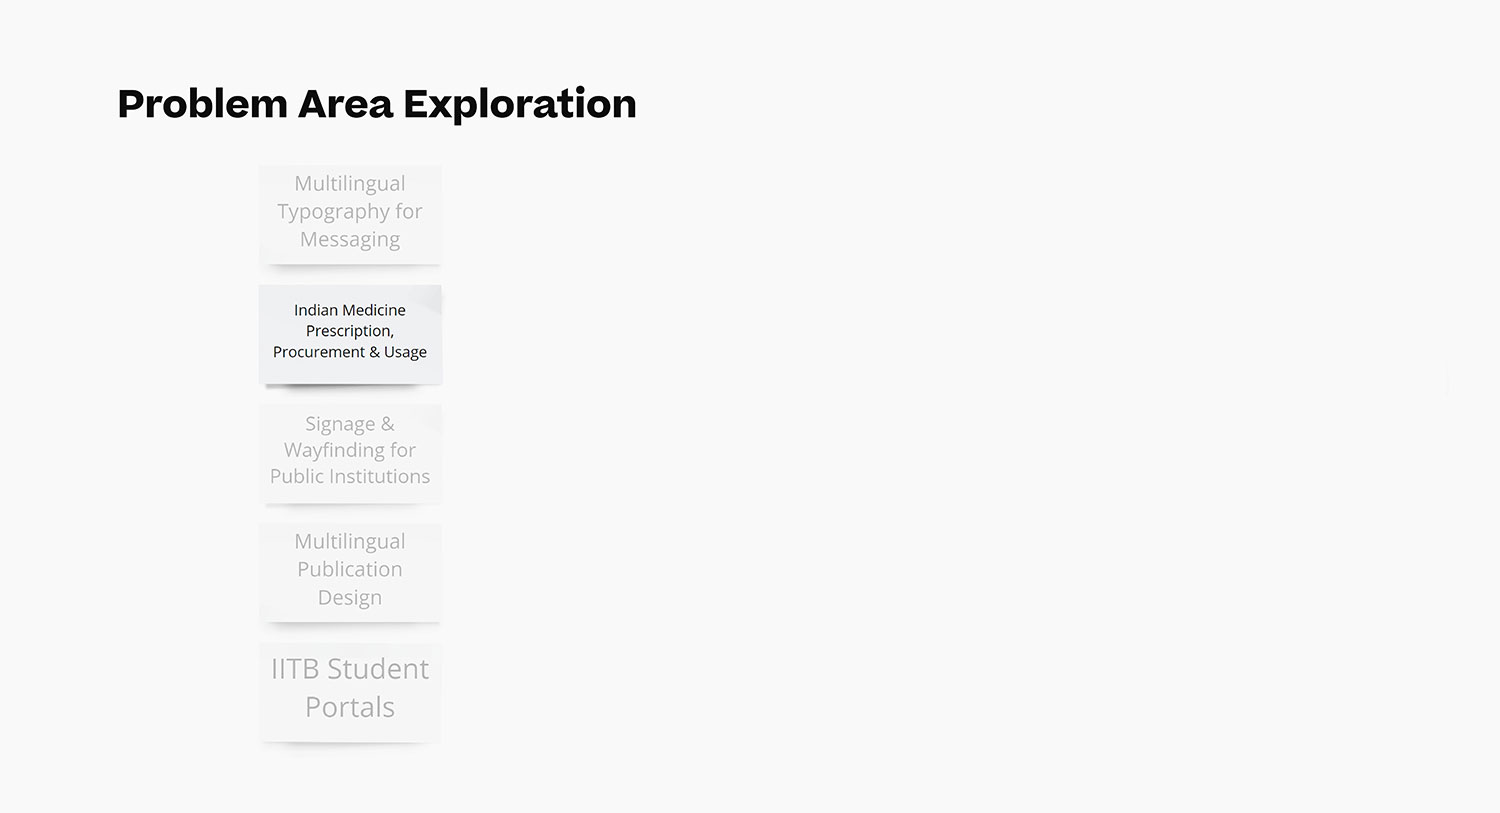Viewport: 1500px width, 813px height.
Task: Open the card about Messaging typography
Action: tap(350, 213)
